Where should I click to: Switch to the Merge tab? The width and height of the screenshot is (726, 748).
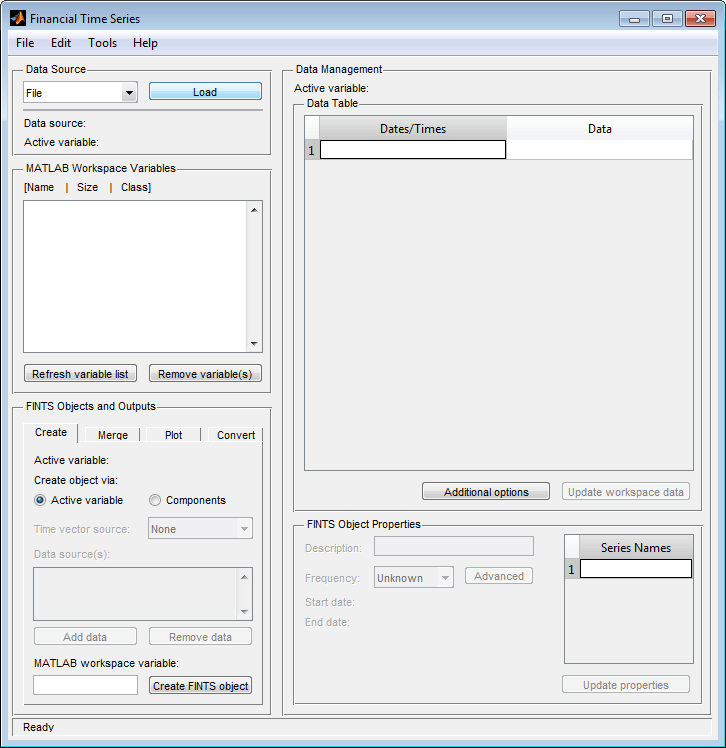[113, 435]
